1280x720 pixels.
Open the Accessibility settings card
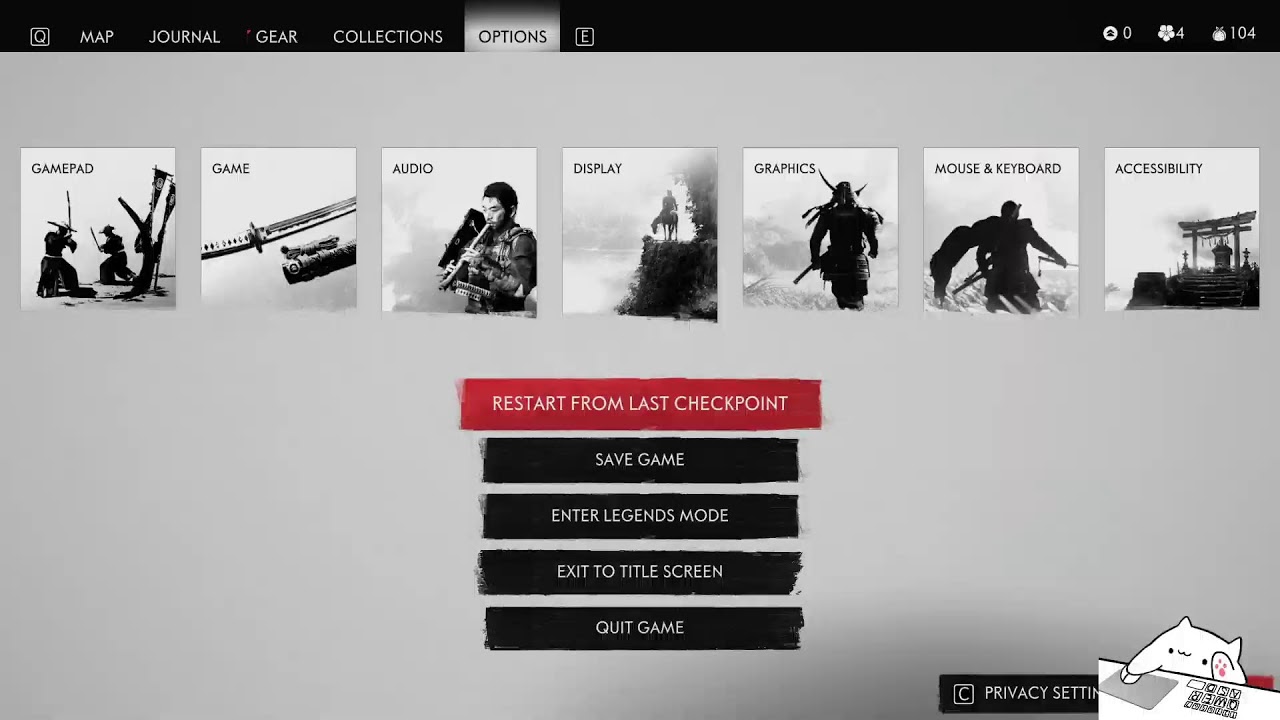[1182, 228]
